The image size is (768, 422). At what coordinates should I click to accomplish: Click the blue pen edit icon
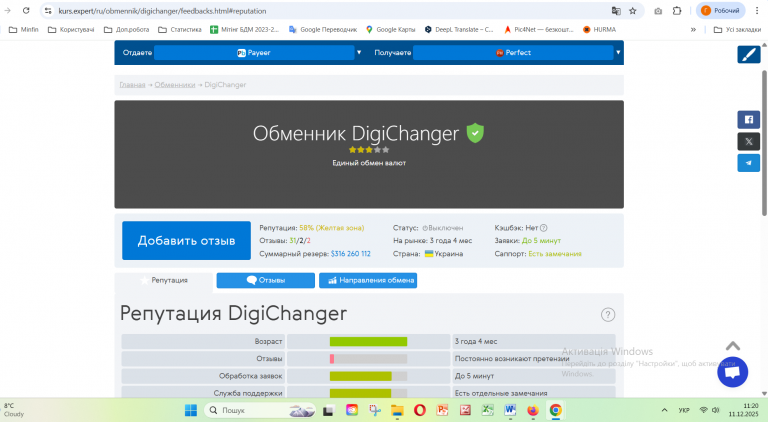coord(749,54)
